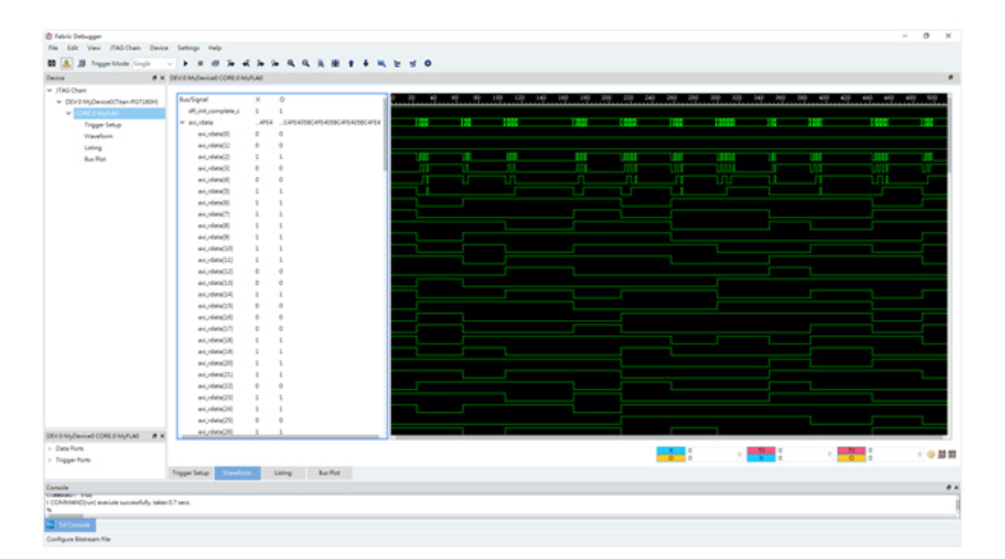Switch to the Trigger Setup bottom tab

pyautogui.click(x=190, y=473)
